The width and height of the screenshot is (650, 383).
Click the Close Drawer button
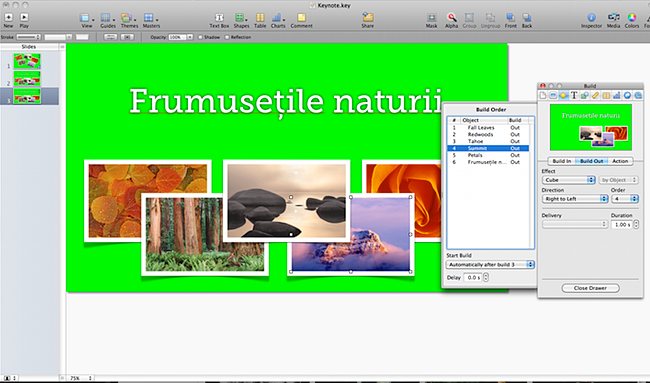tap(590, 288)
